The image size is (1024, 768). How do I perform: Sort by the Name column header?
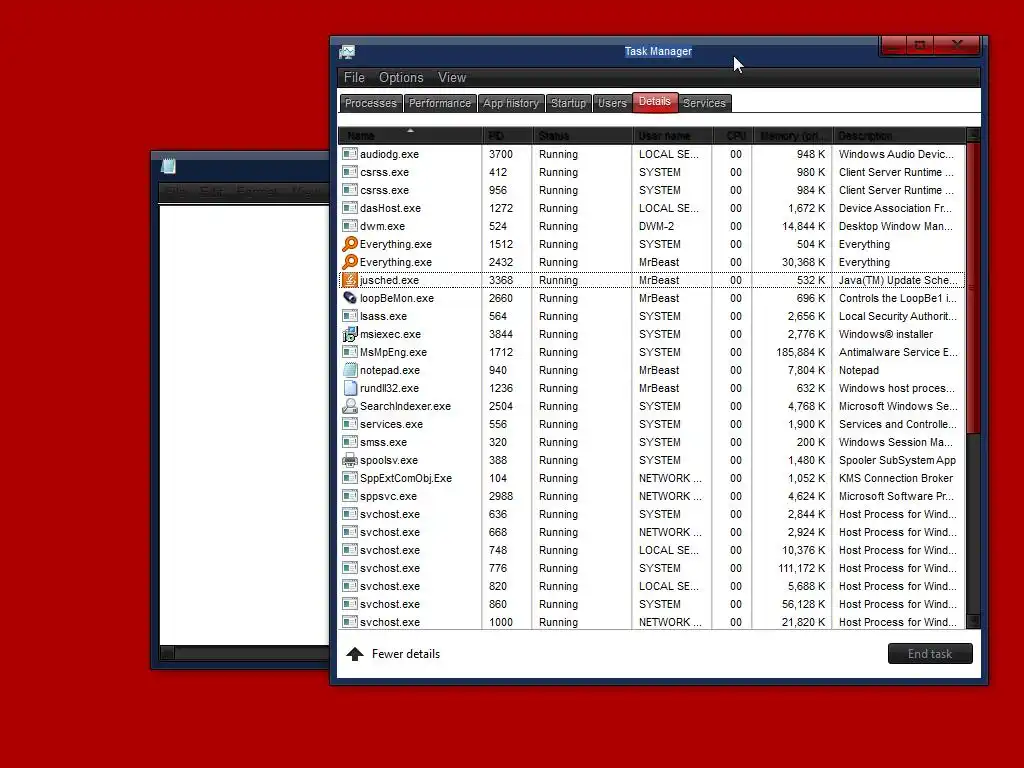(410, 135)
